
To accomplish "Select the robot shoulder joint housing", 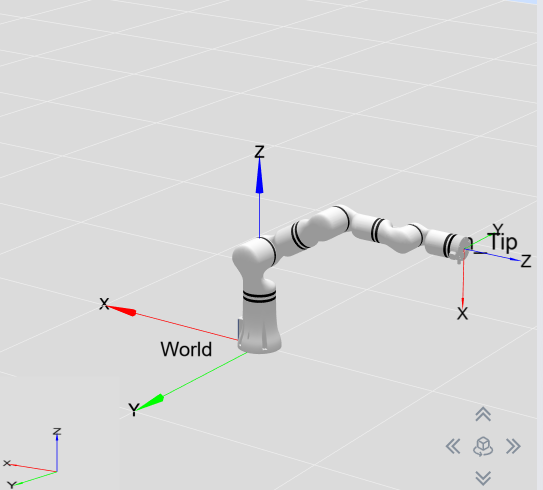I will (x=254, y=255).
